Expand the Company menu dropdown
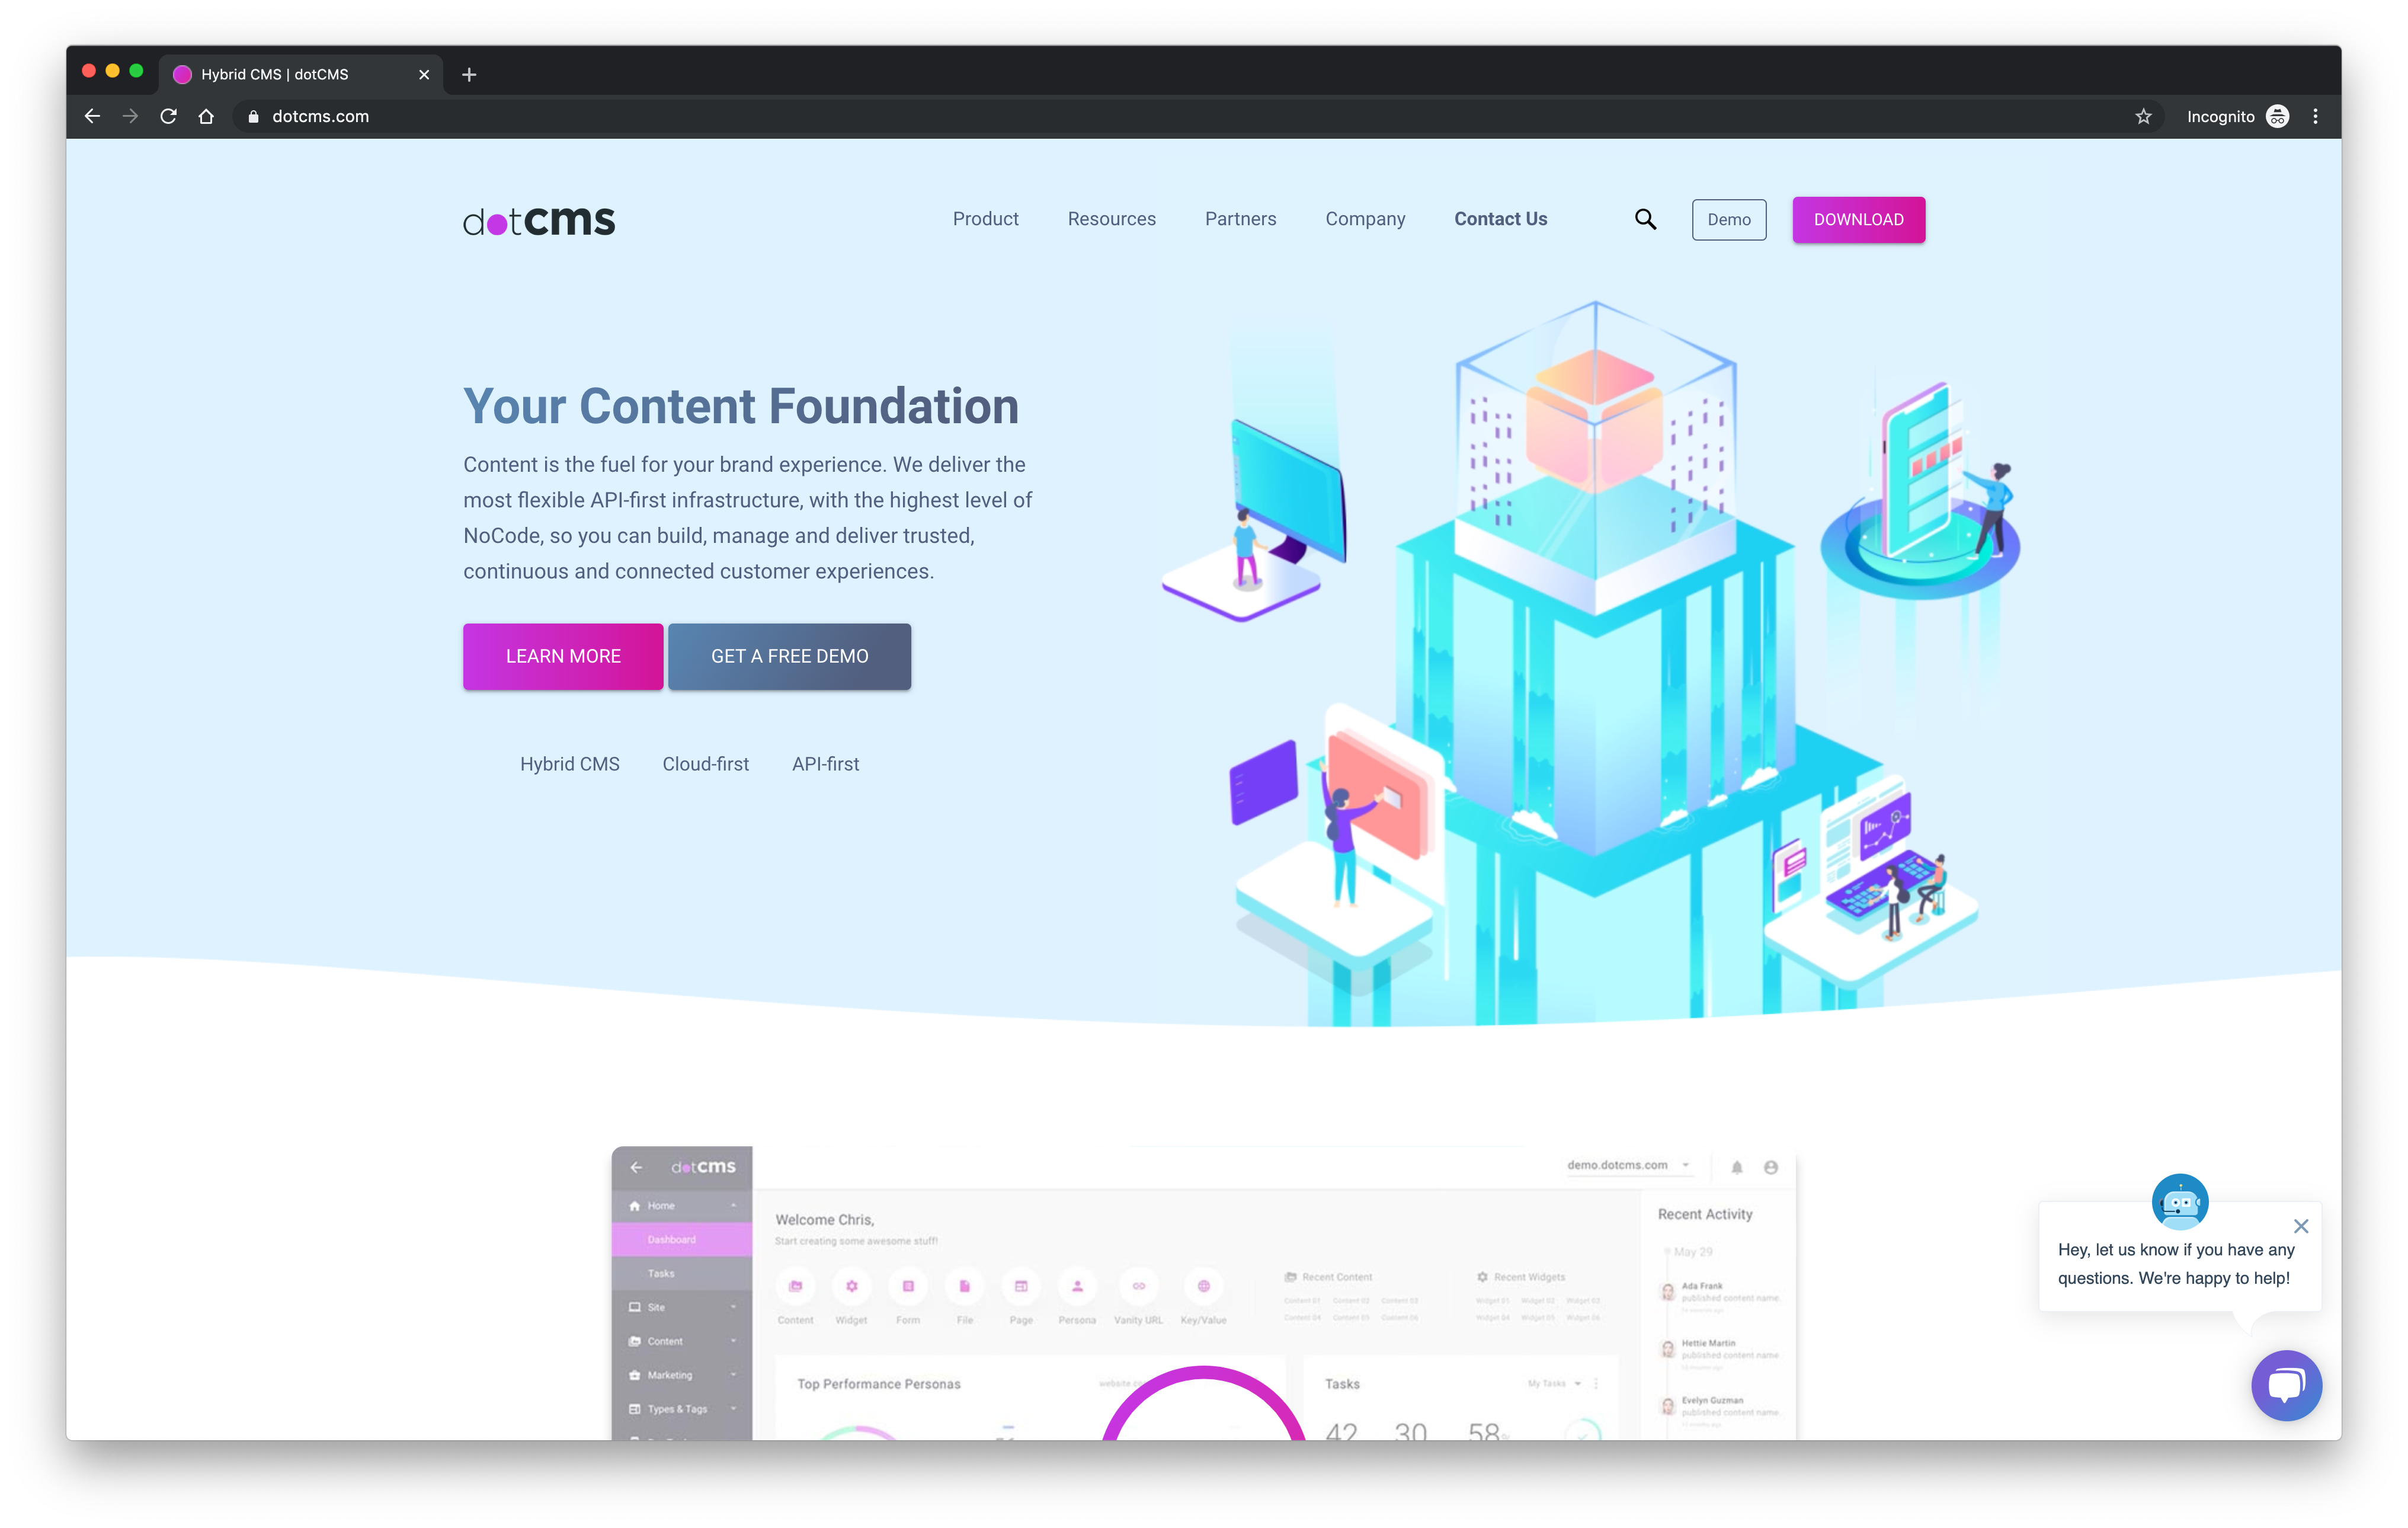Image resolution: width=2408 pixels, height=1528 pixels. (1366, 218)
